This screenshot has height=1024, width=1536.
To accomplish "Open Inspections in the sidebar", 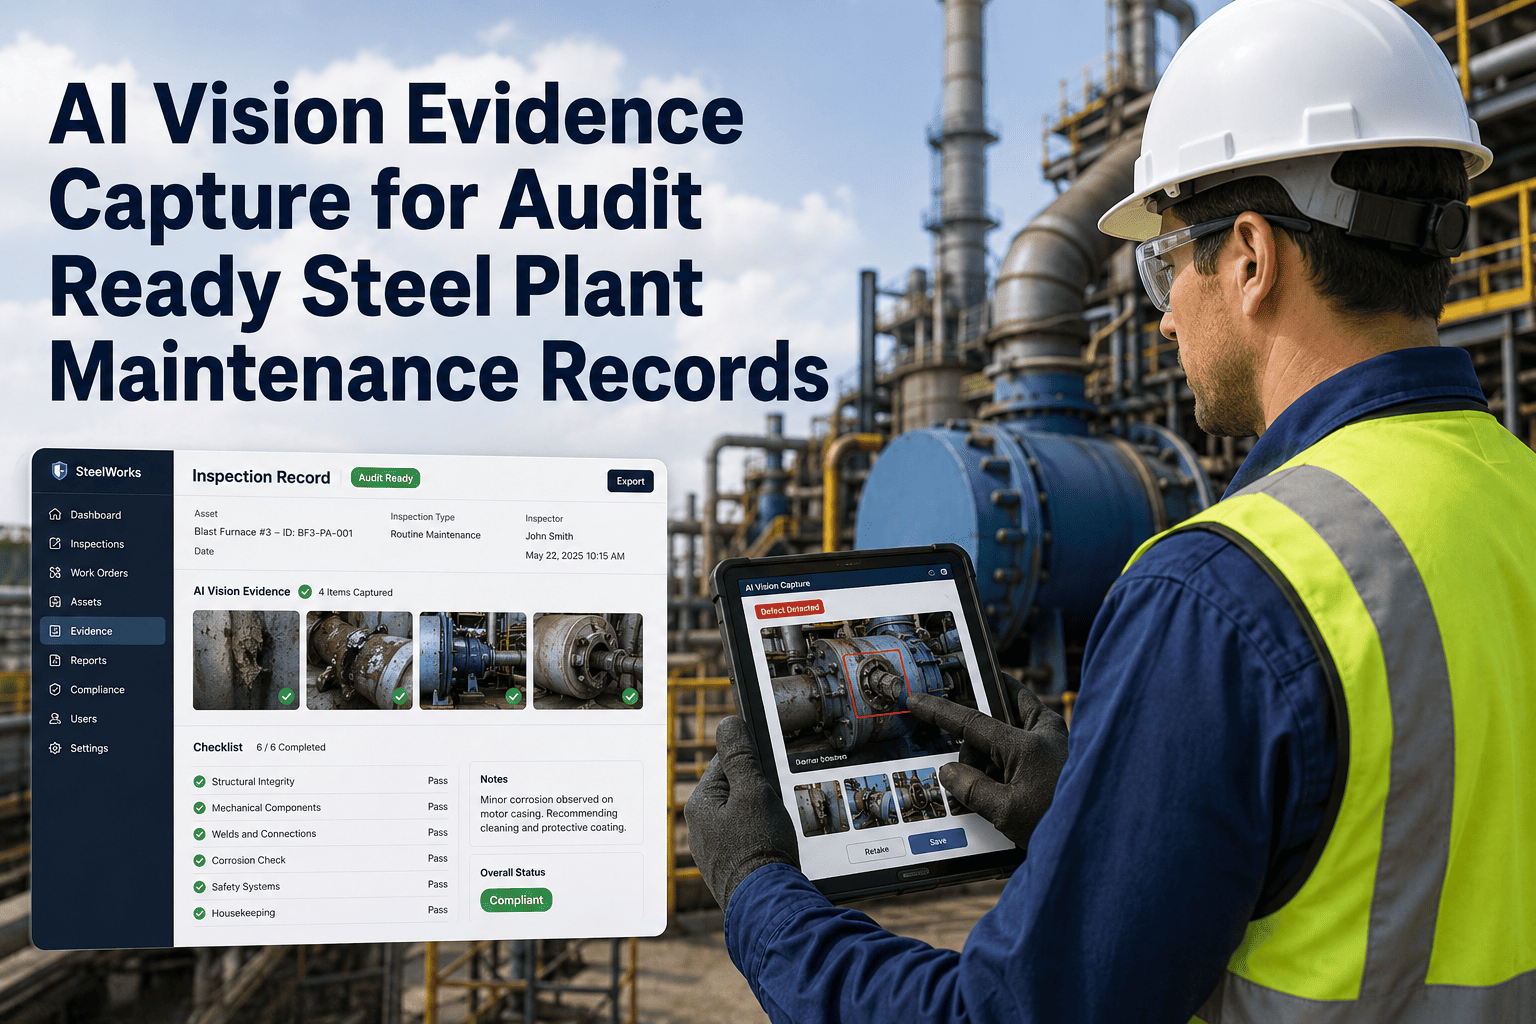I will [103, 543].
